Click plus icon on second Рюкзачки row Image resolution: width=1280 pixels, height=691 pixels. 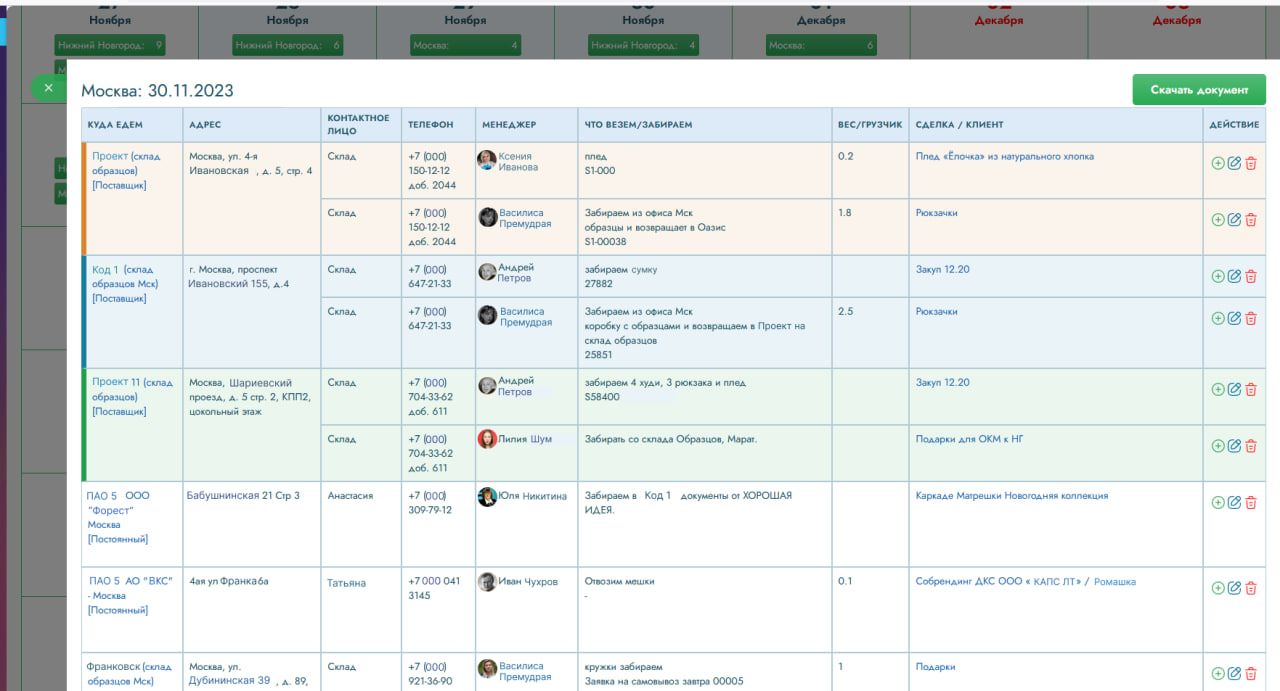tap(1217, 318)
